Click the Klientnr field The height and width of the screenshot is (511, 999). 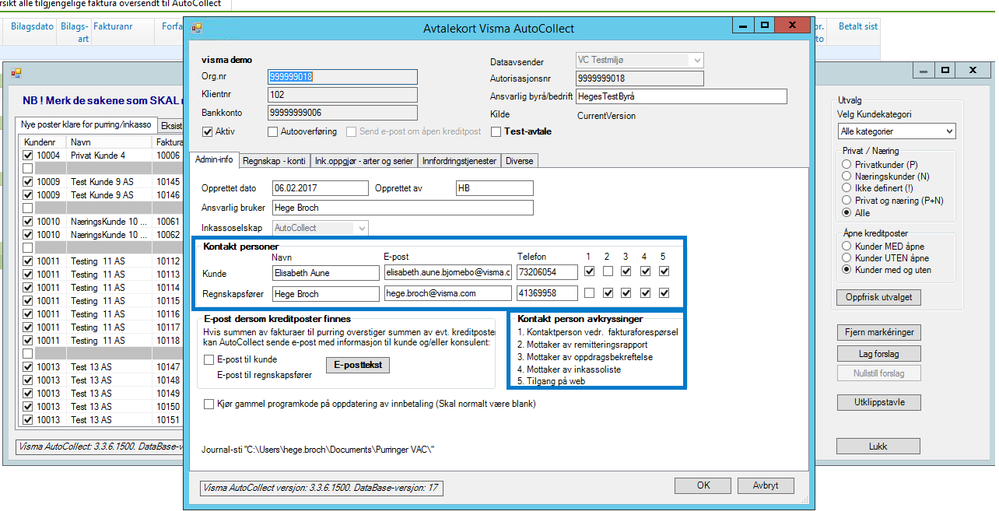pos(343,95)
